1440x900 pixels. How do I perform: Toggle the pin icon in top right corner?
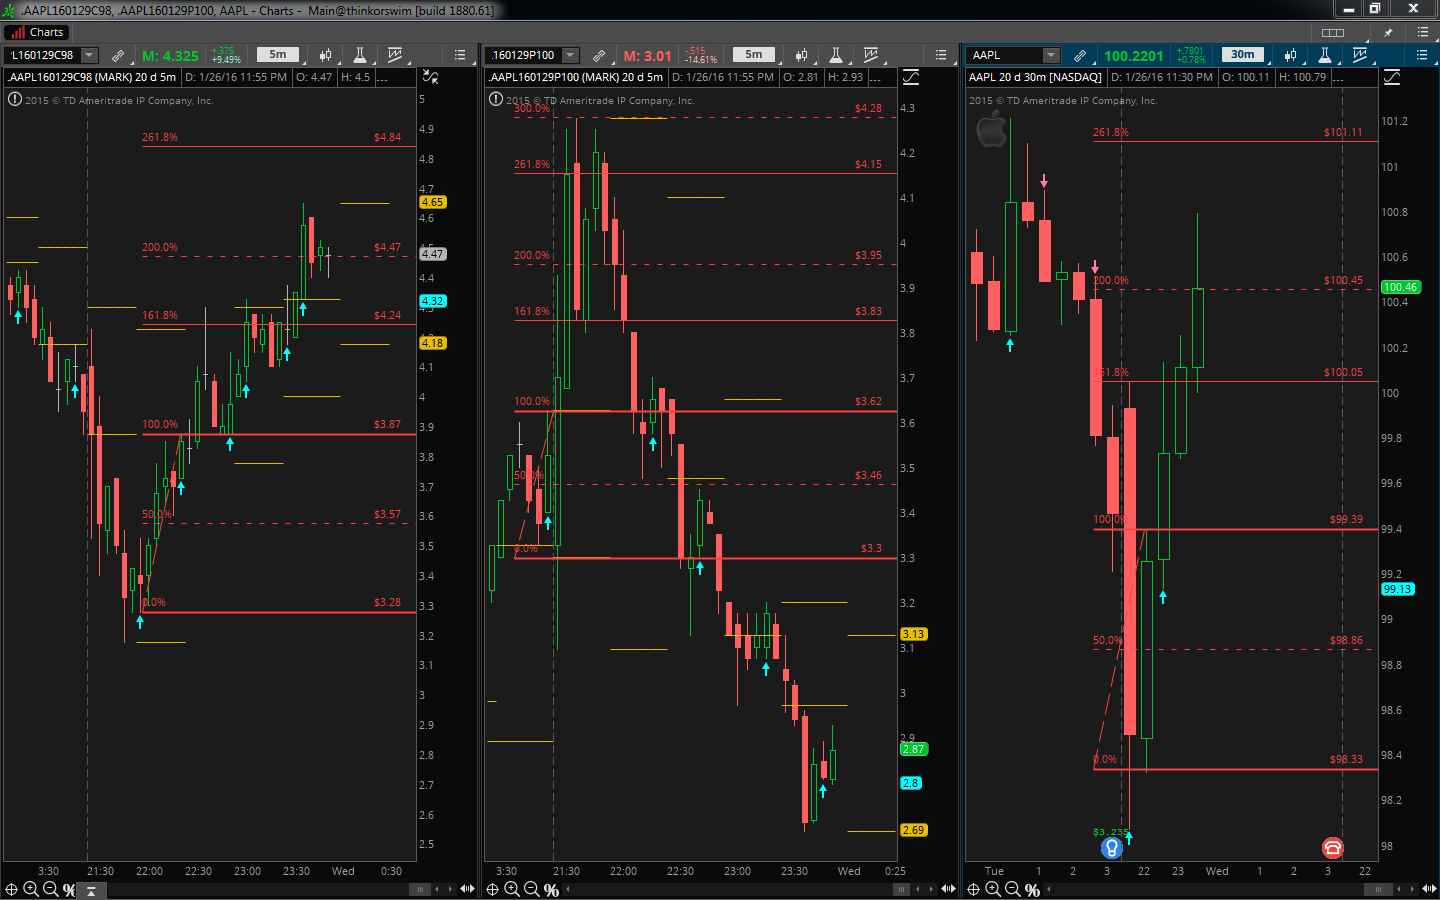(1388, 33)
